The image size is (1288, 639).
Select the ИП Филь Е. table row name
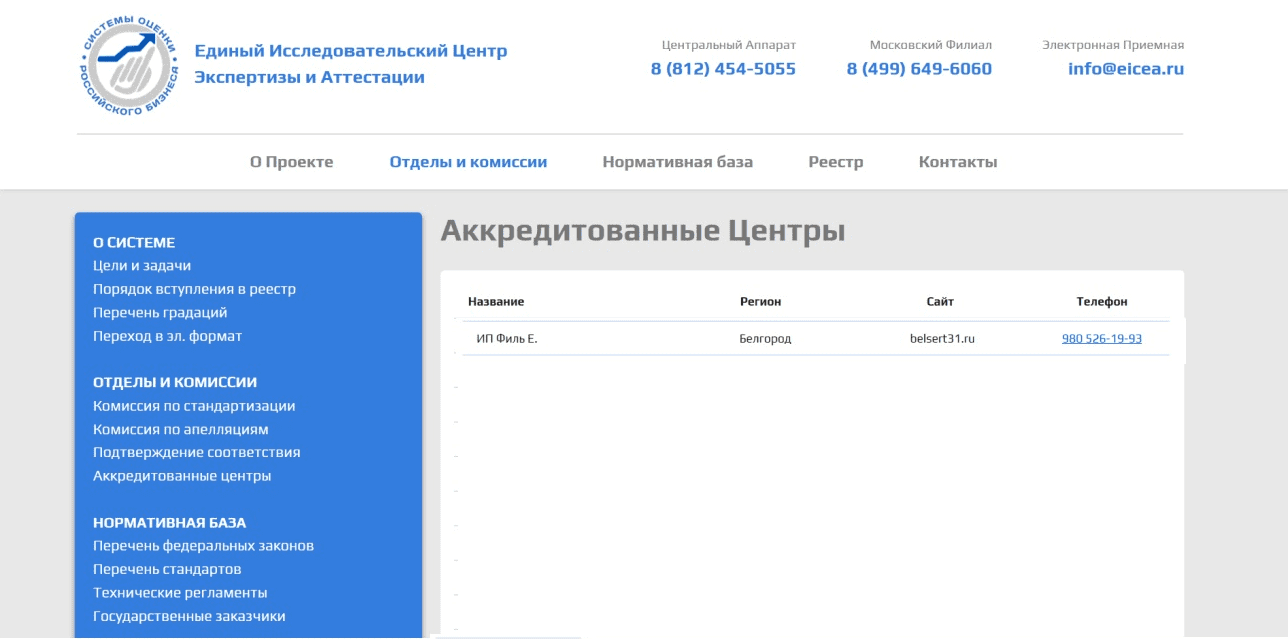[507, 339]
